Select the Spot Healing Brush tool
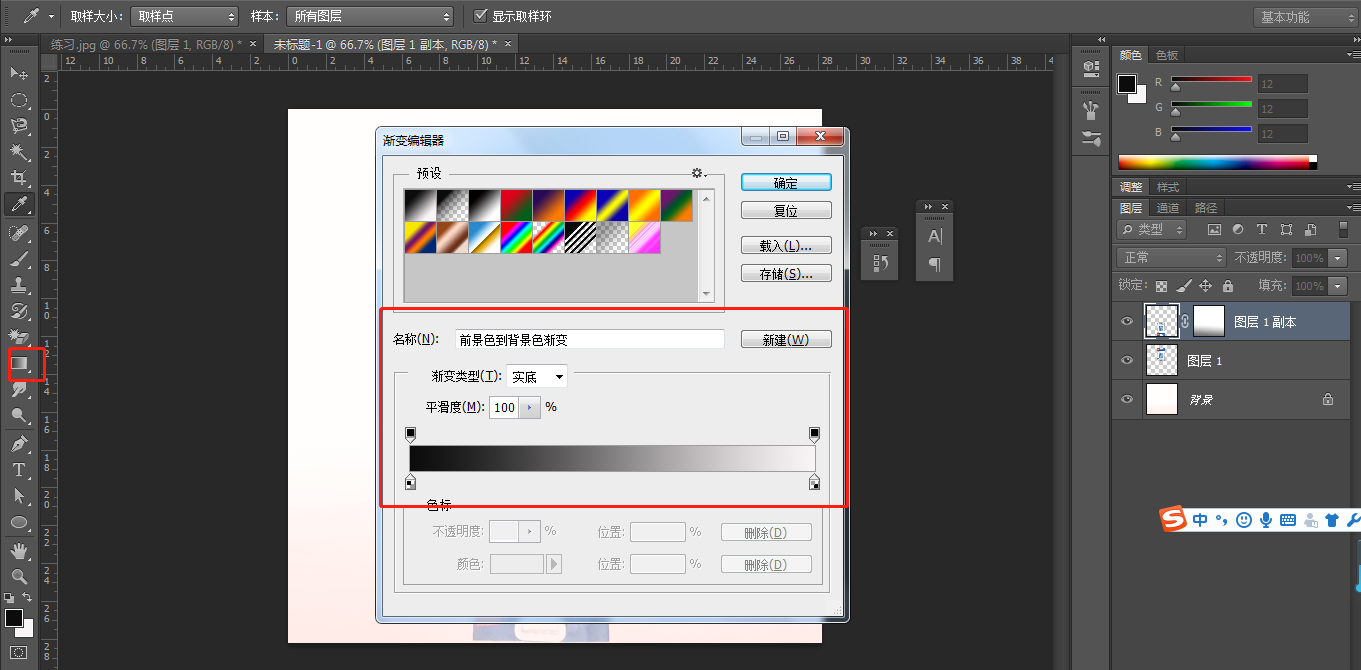Viewport: 1361px width, 670px height. [19, 232]
